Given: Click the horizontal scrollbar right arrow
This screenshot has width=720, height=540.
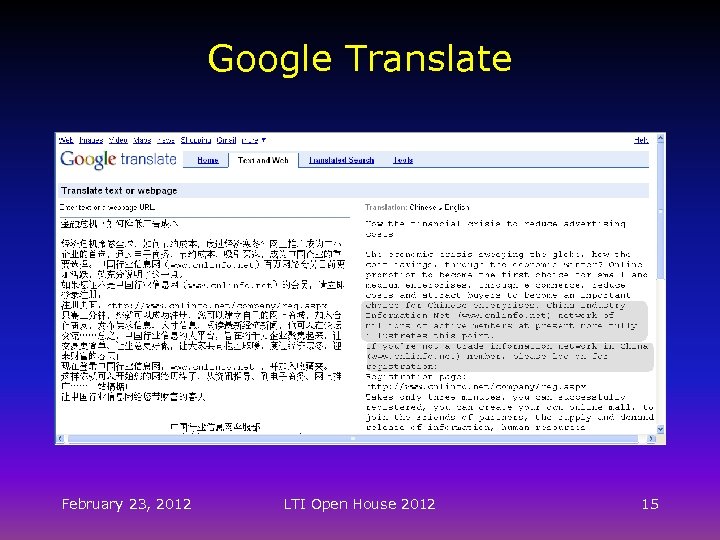Looking at the screenshot, I should pos(651,439).
